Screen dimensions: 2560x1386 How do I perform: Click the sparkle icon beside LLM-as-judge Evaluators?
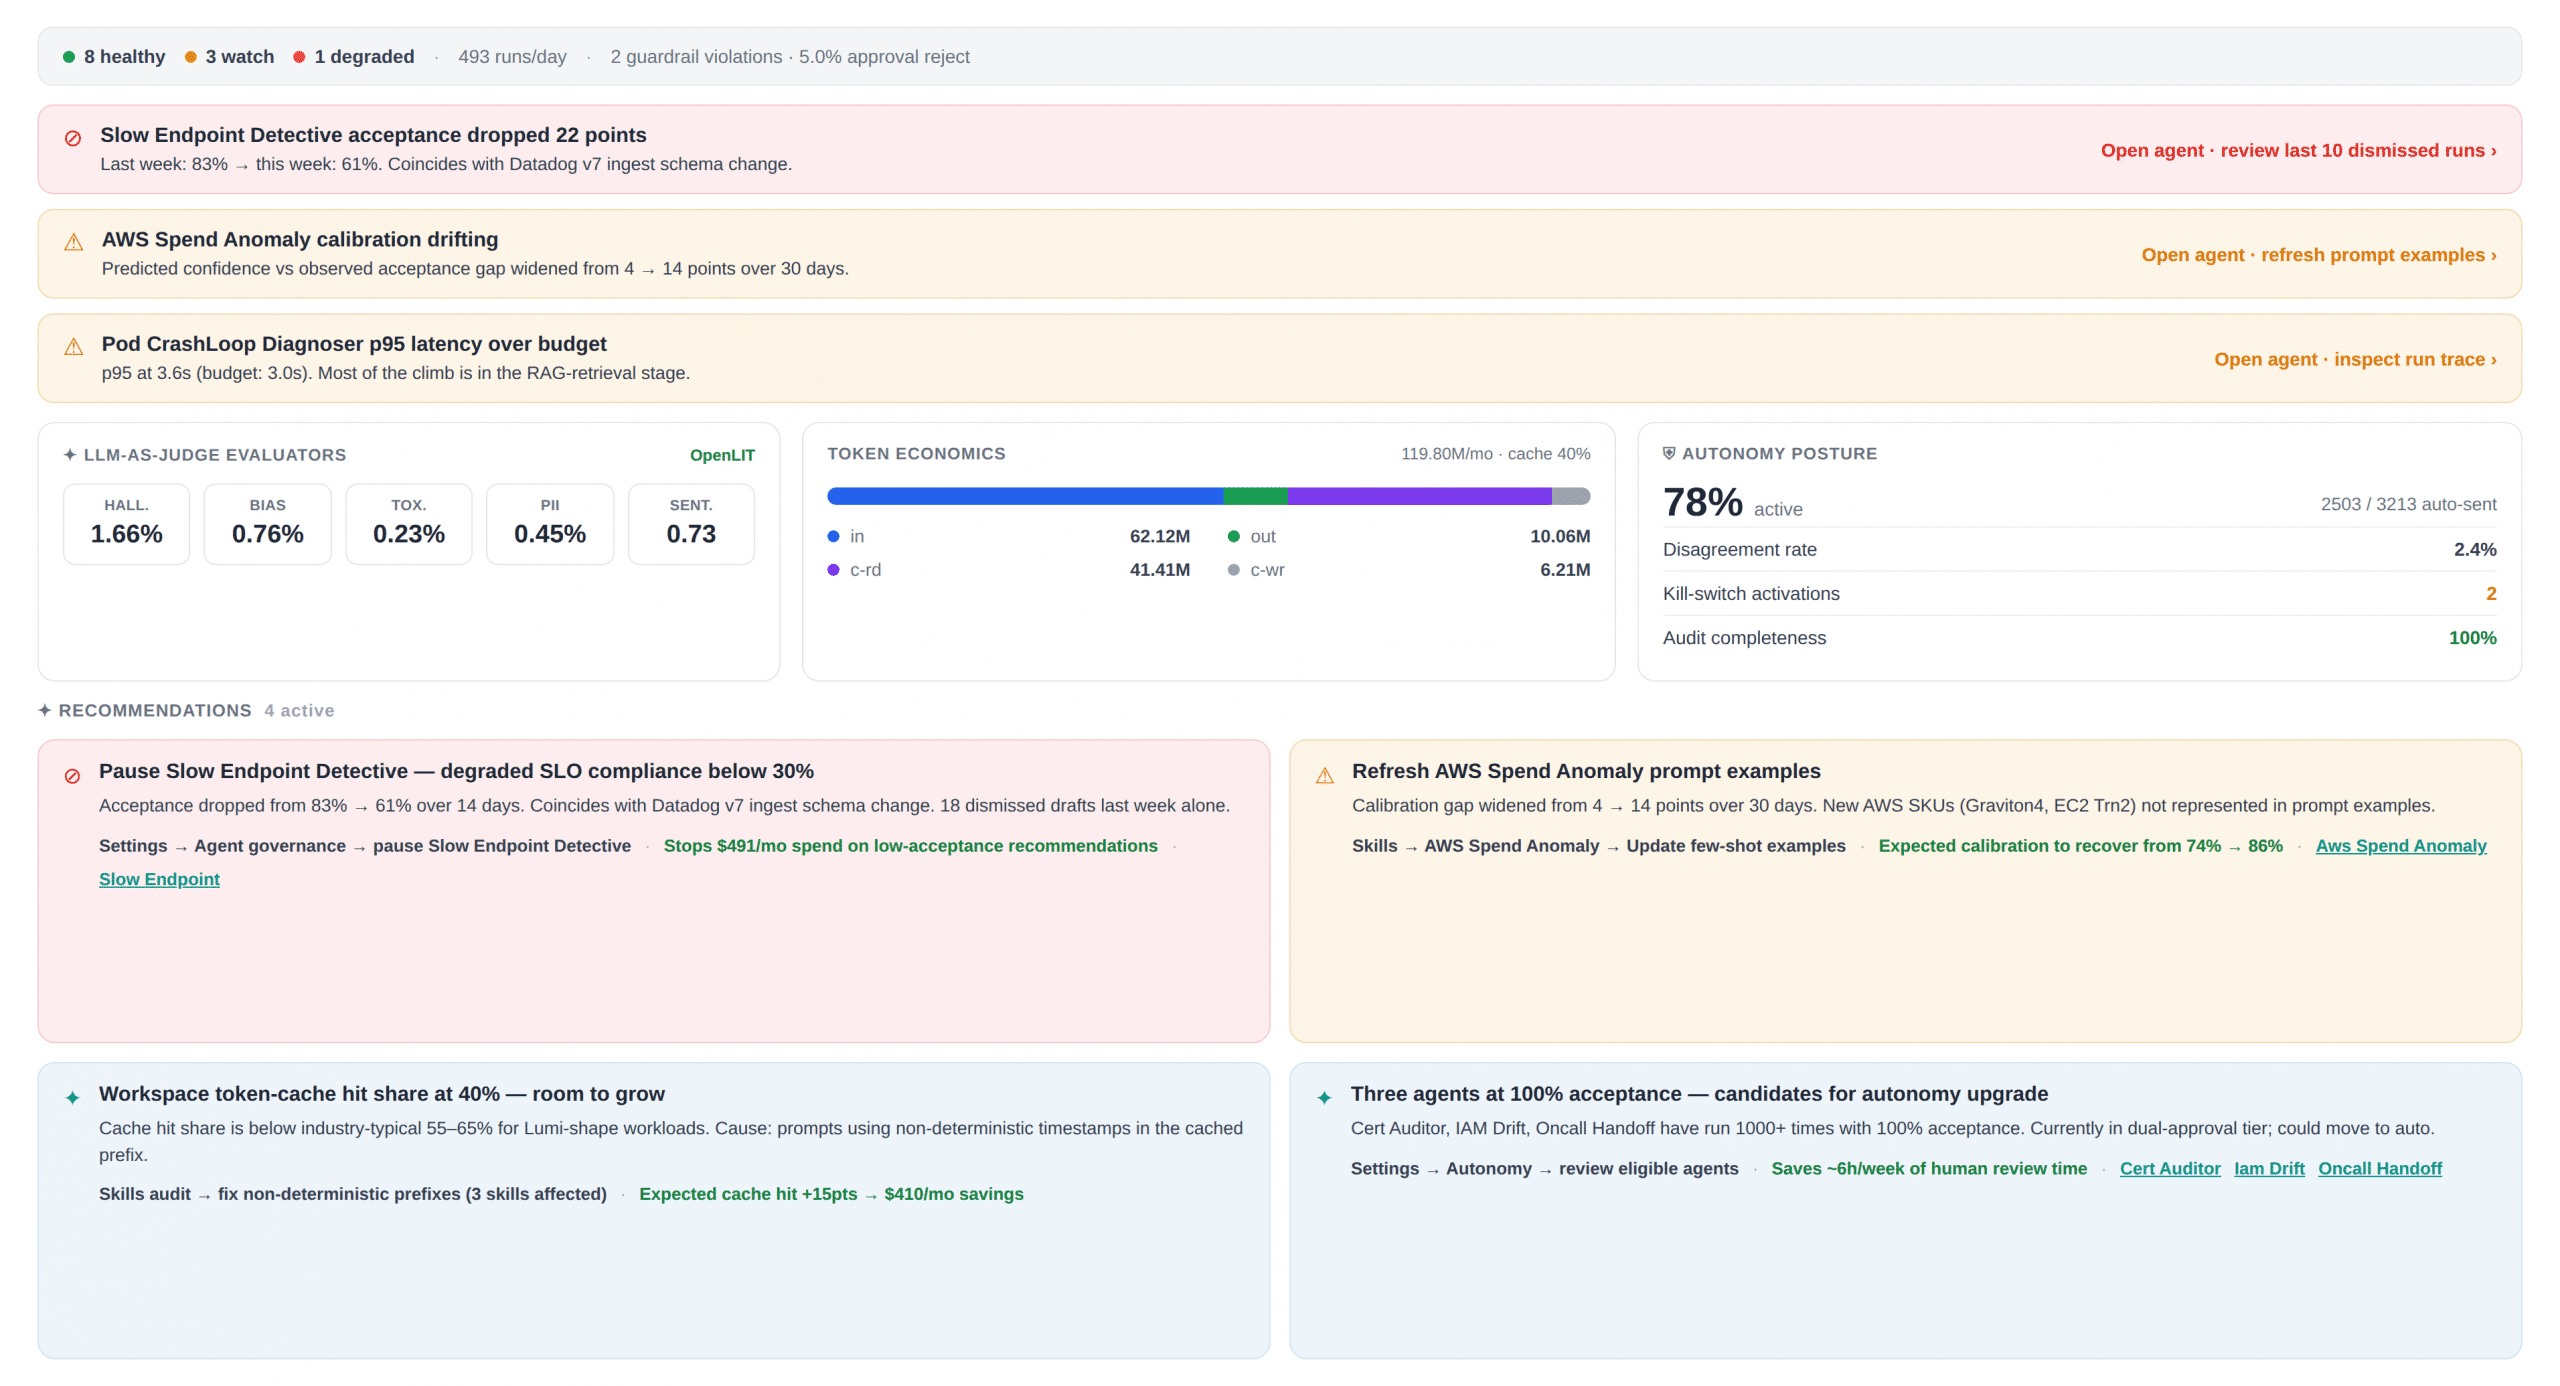tap(70, 455)
